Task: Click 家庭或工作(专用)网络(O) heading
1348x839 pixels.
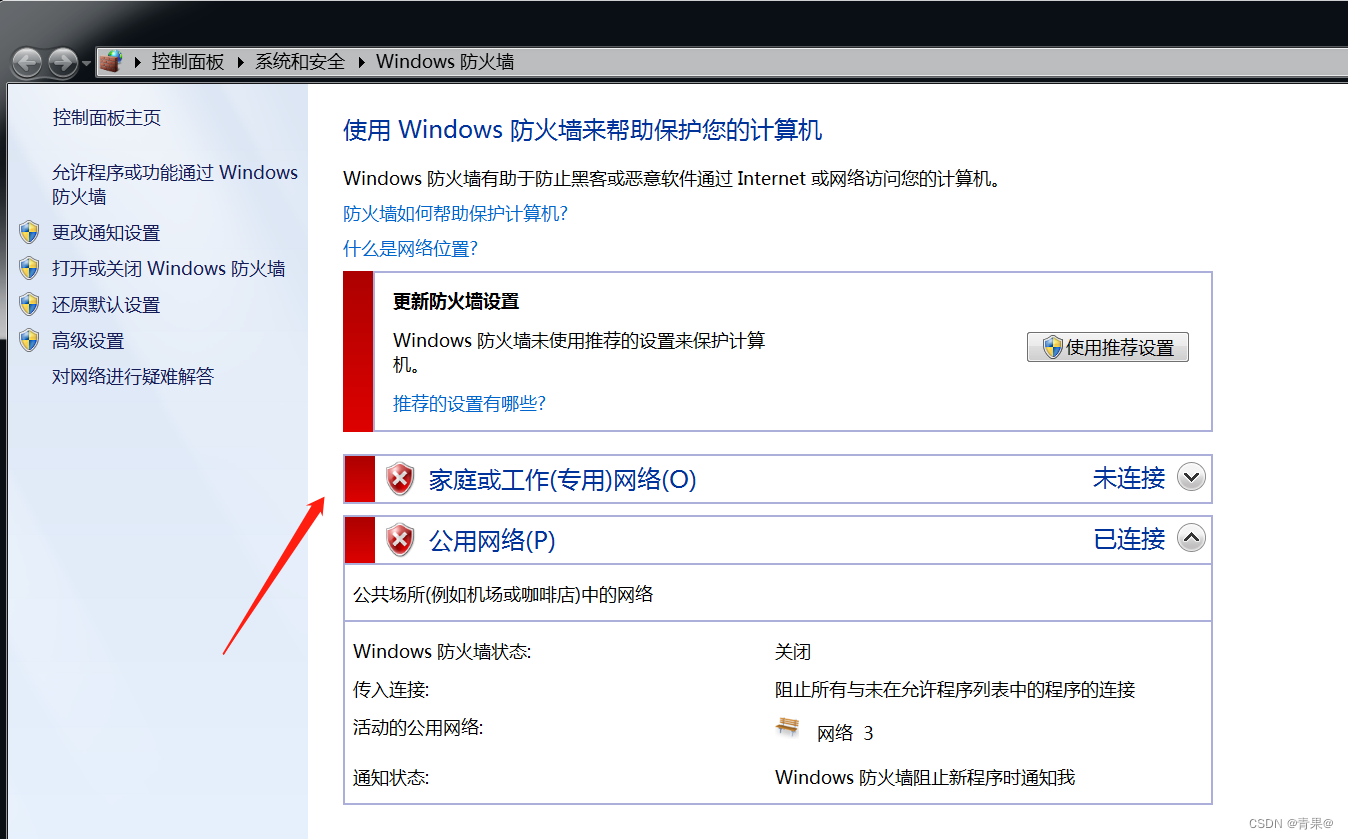Action: click(x=562, y=480)
